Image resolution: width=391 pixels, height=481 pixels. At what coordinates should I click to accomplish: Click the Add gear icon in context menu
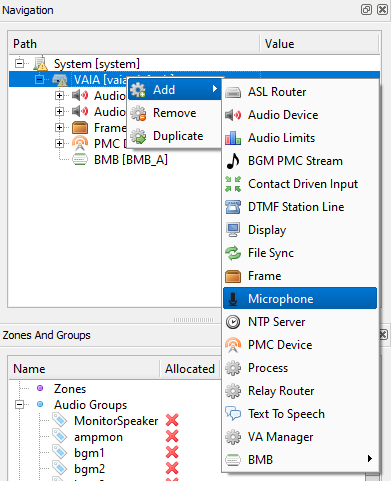pos(138,90)
